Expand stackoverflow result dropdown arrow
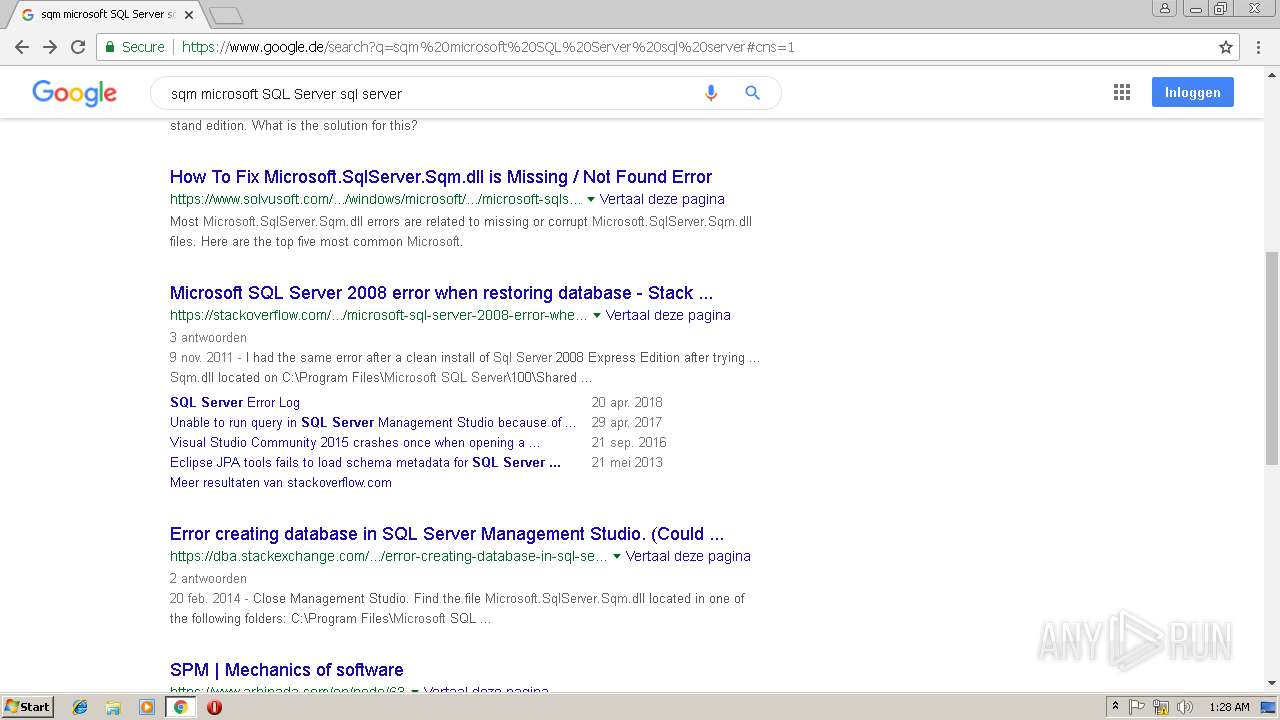Viewport: 1280px width, 720px height. (x=597, y=316)
